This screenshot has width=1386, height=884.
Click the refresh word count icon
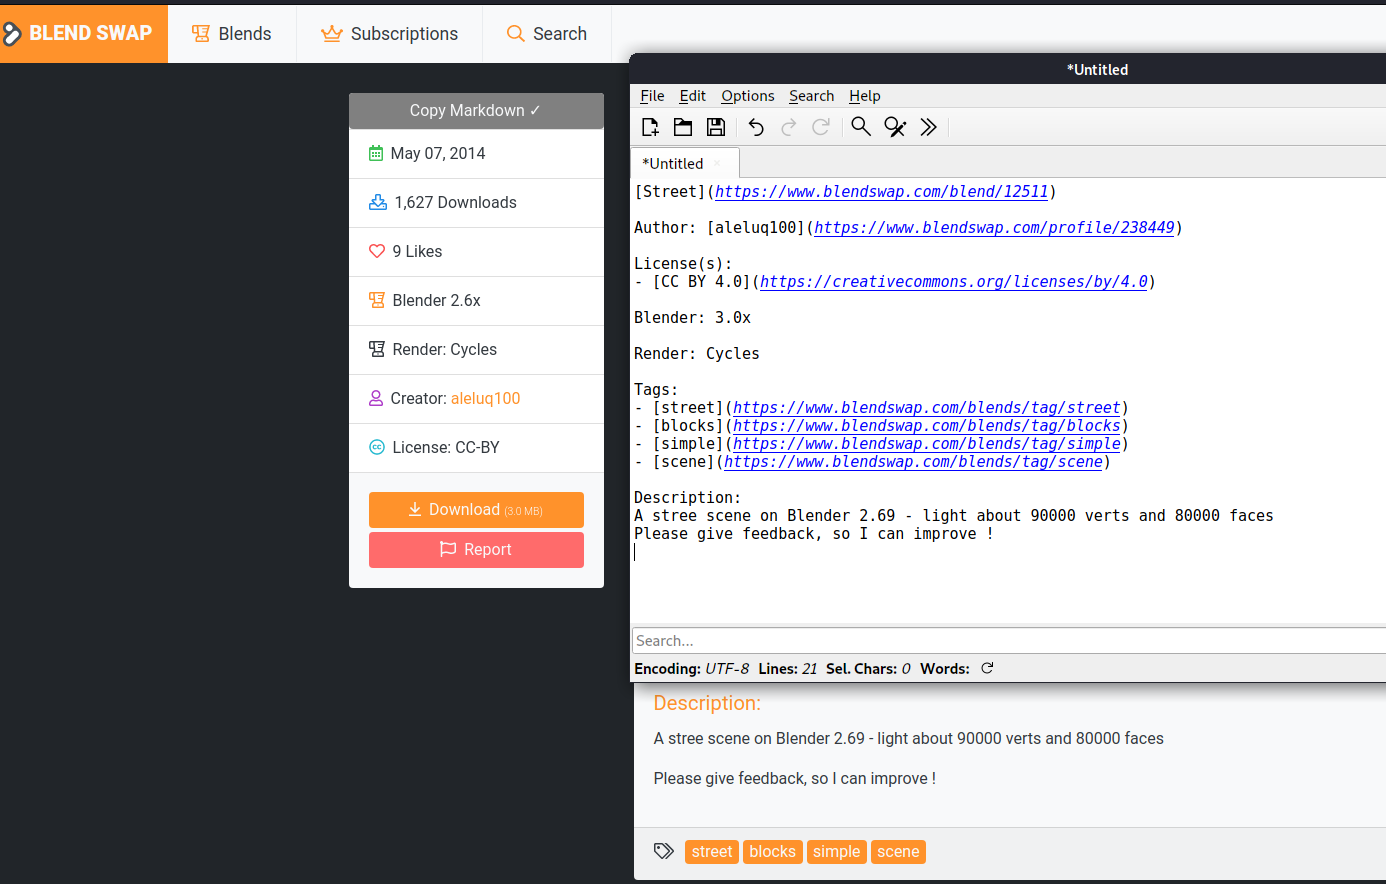[x=987, y=668]
